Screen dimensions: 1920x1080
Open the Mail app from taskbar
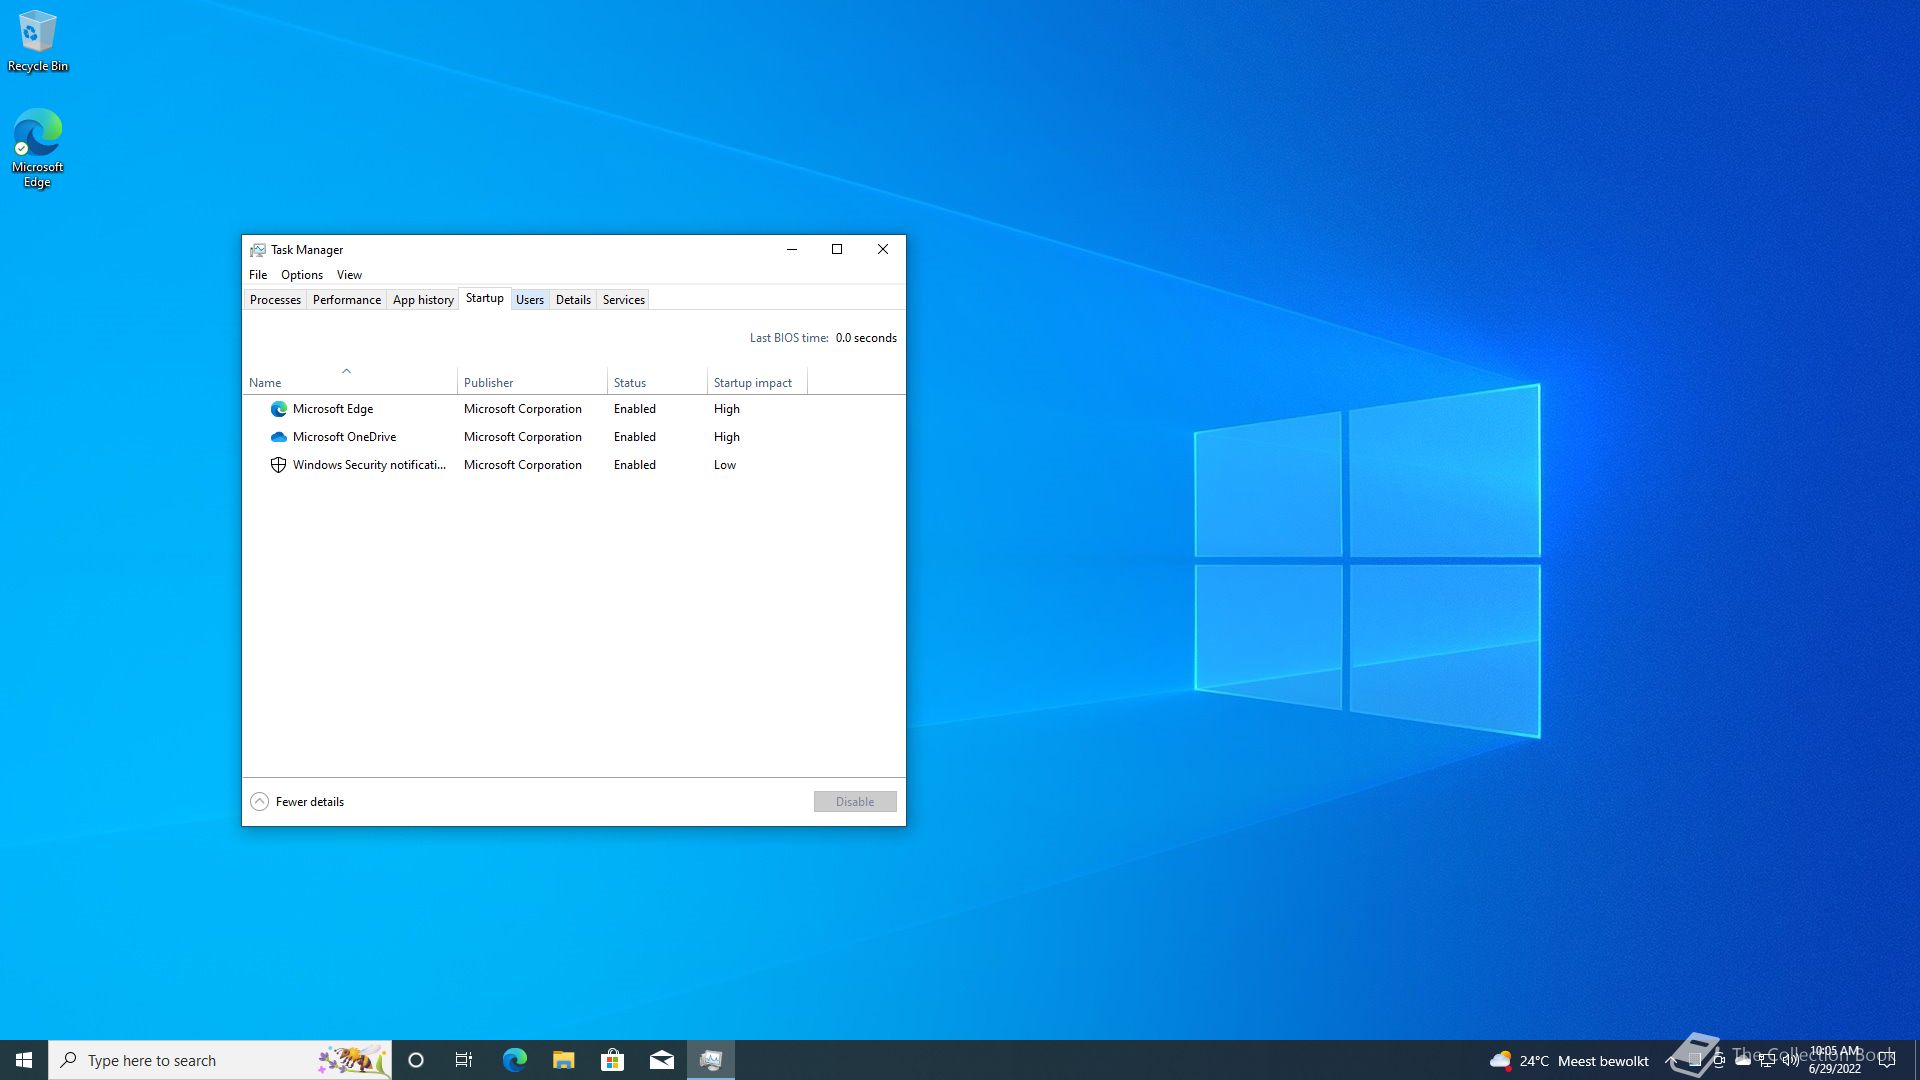pyautogui.click(x=661, y=1060)
